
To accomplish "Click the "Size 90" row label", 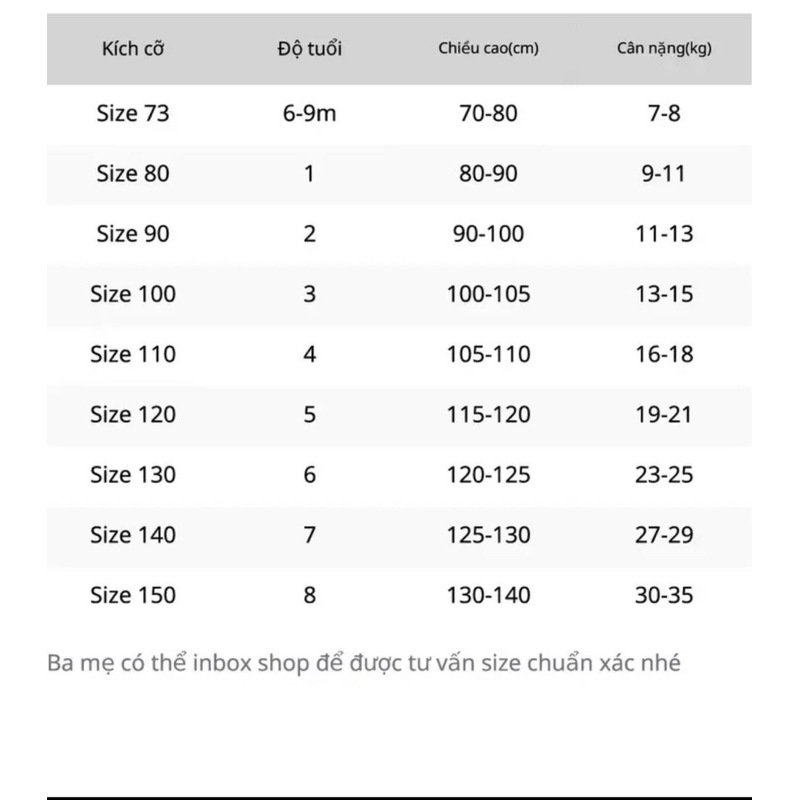I will [133, 234].
